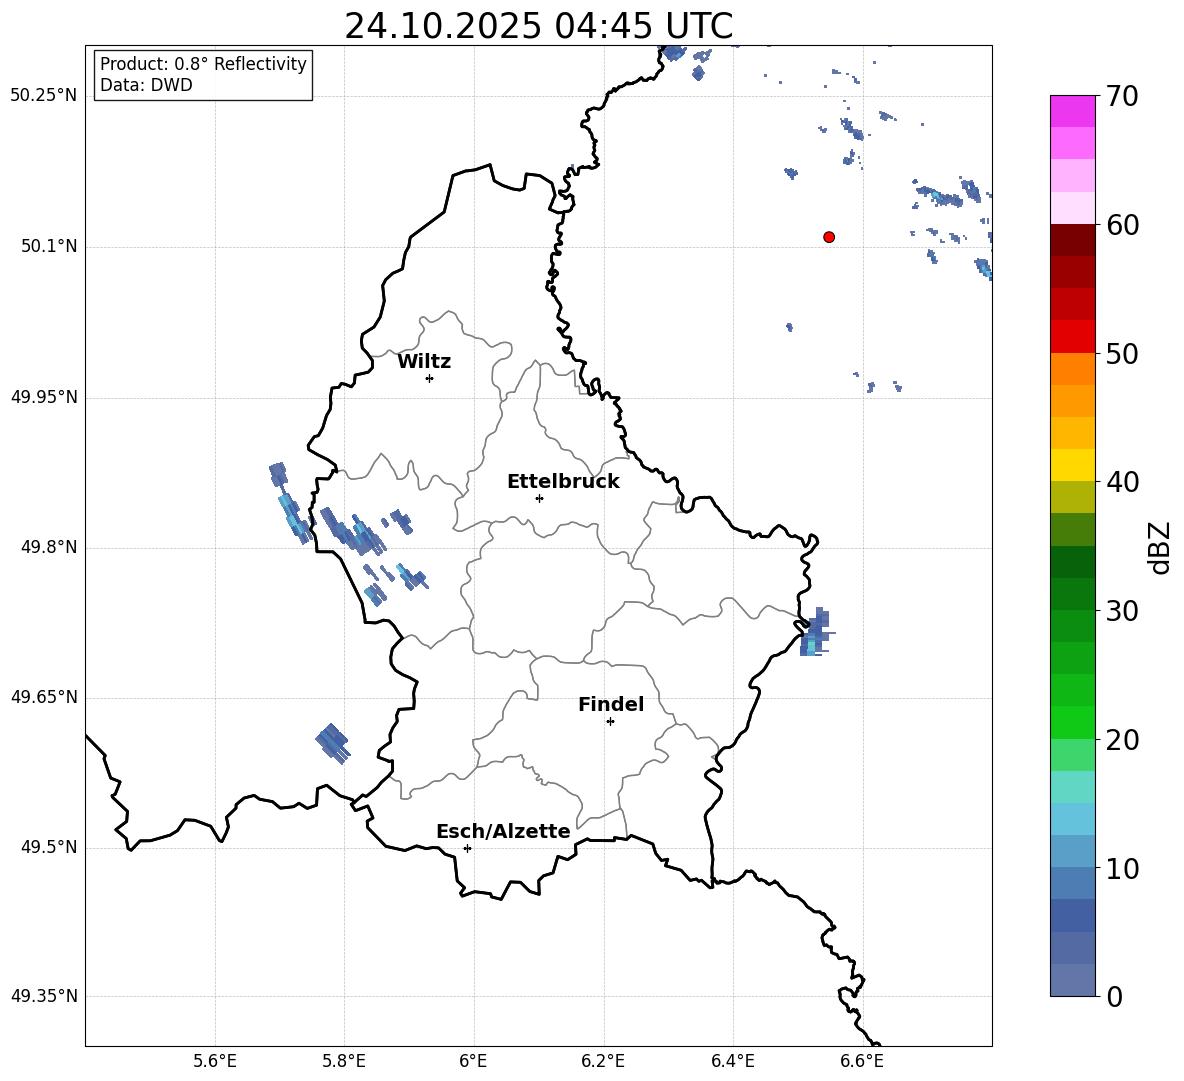The height and width of the screenshot is (1081, 1184).
Task: Click the radar echo on the eastern Luxembourg border
Action: pyautogui.click(x=816, y=632)
